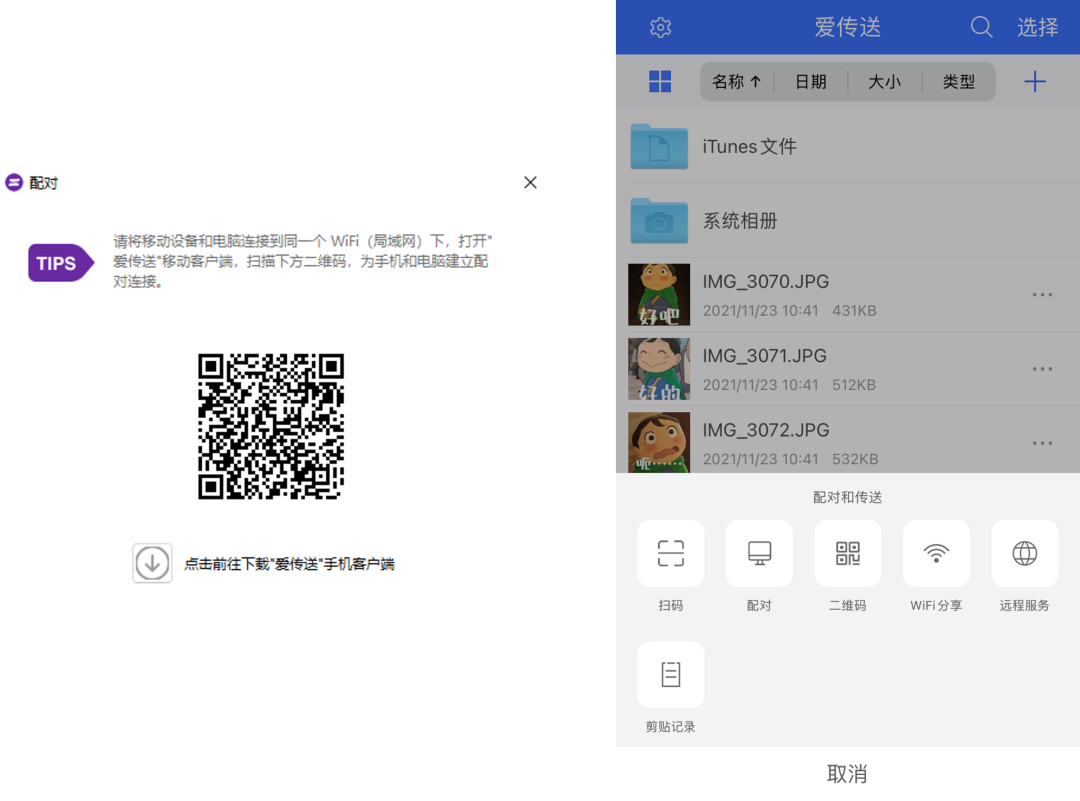The height and width of the screenshot is (801, 1080).
Task: Select the iTunes 文件 folder icon
Action: point(659,146)
